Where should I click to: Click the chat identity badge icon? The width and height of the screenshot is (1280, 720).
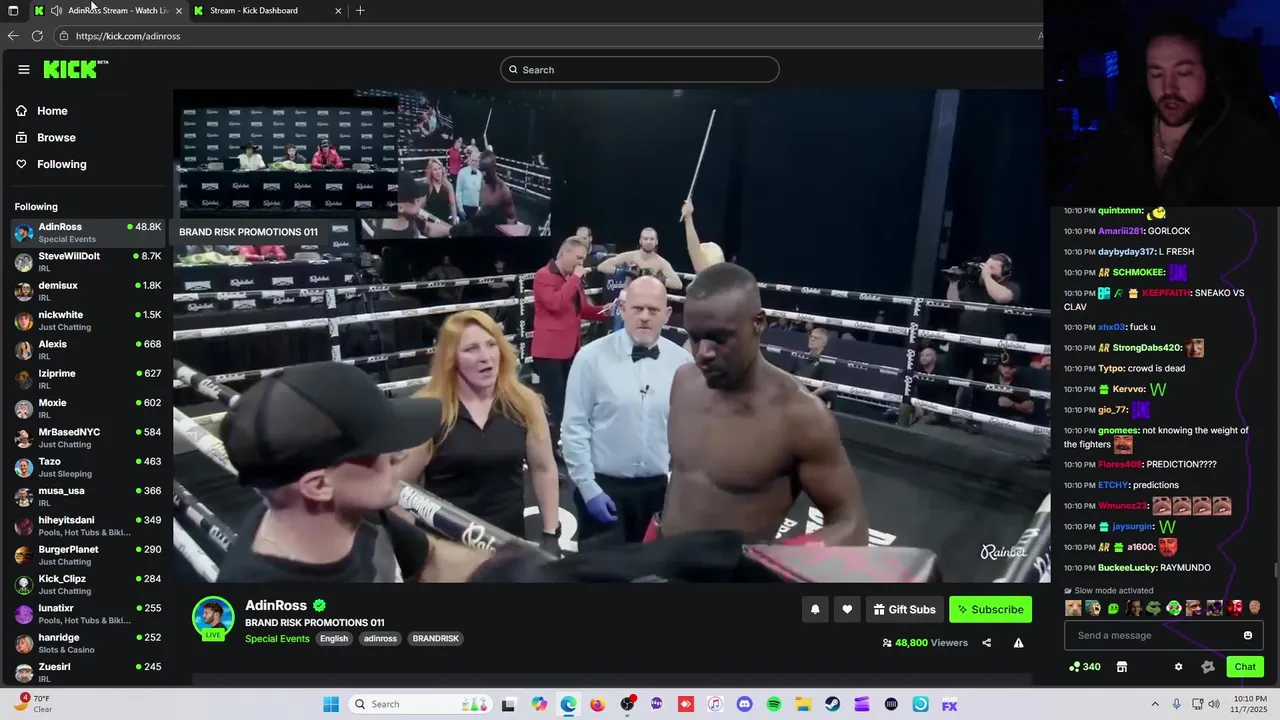(1207, 667)
